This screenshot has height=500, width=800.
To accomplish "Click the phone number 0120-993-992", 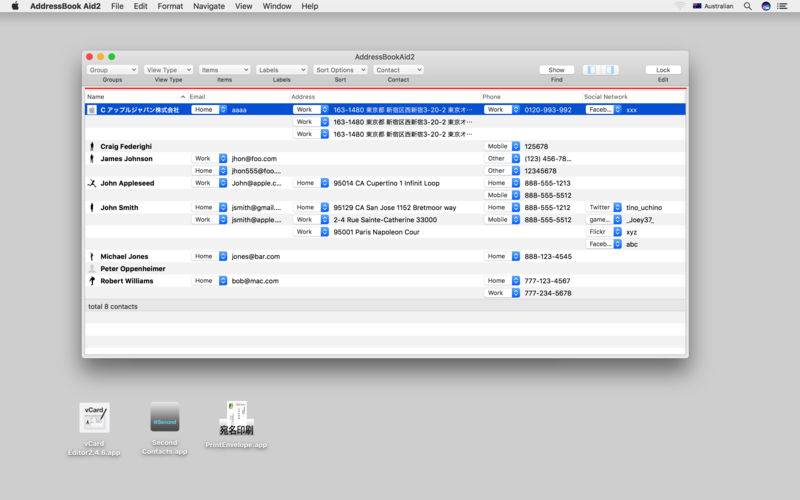I will point(548,110).
